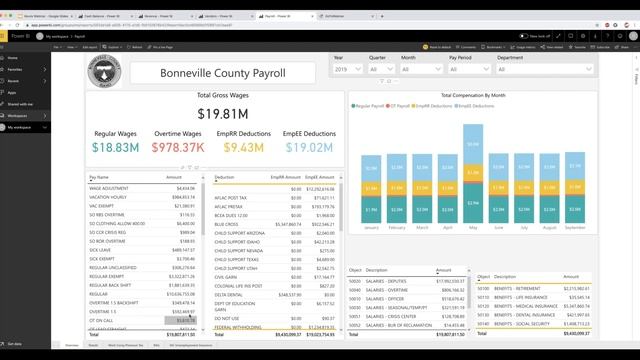Switch to the Payroll browser tab
This screenshot has height=360, width=640.
pos(285,16)
